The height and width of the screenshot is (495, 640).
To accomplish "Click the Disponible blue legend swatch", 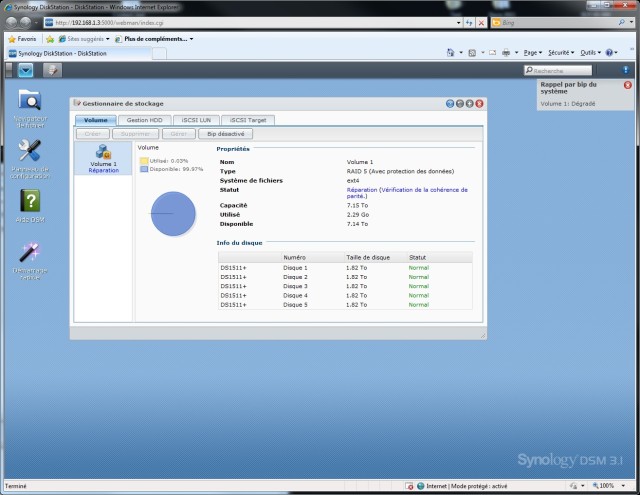I will click(144, 169).
